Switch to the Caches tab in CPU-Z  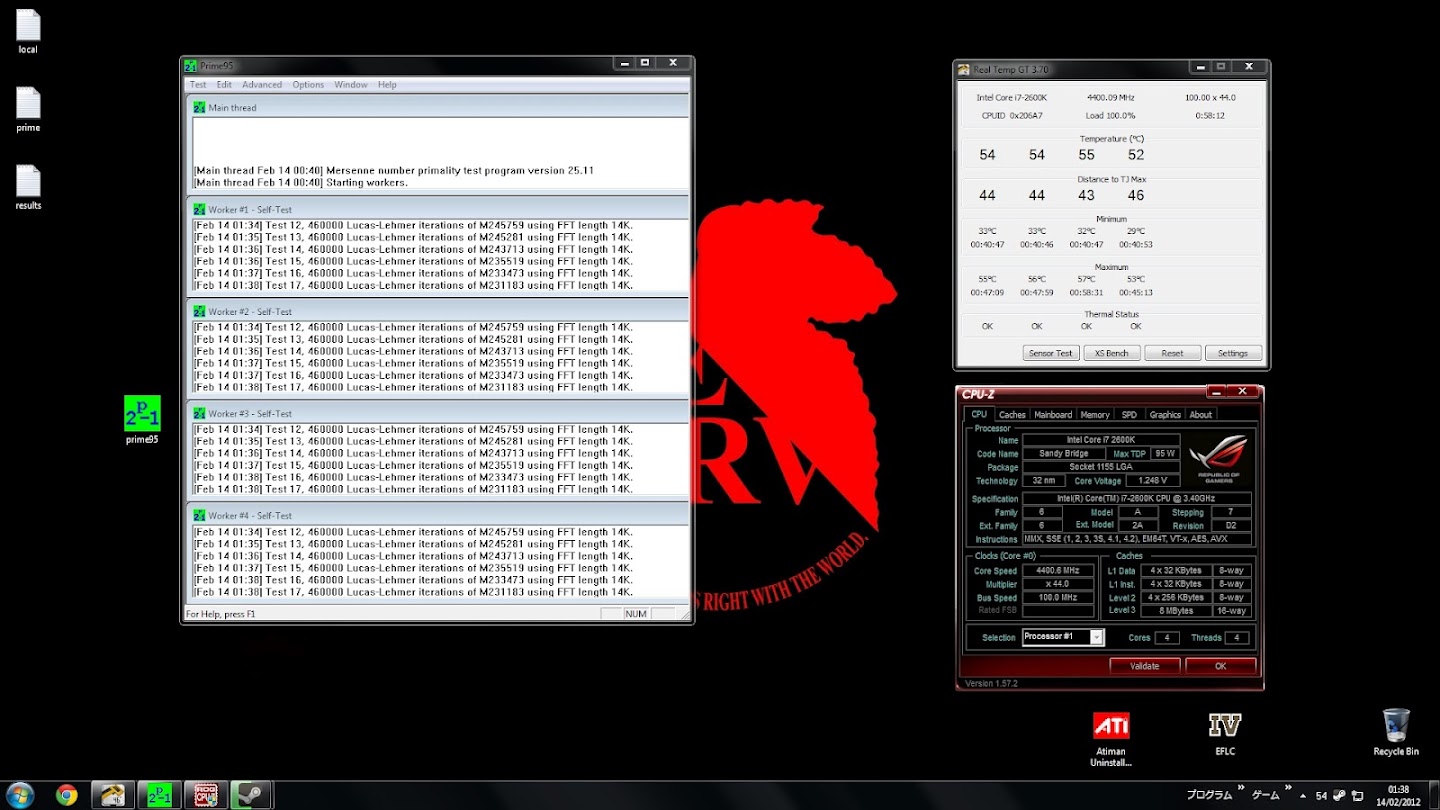1012,415
